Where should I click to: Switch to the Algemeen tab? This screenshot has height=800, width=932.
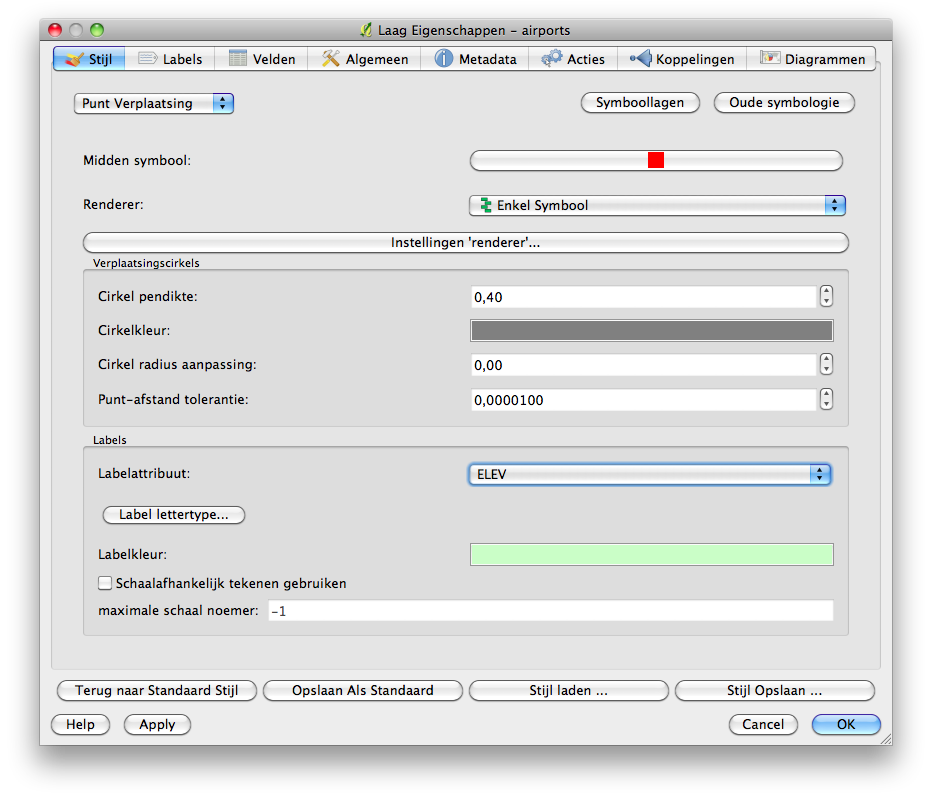[364, 59]
